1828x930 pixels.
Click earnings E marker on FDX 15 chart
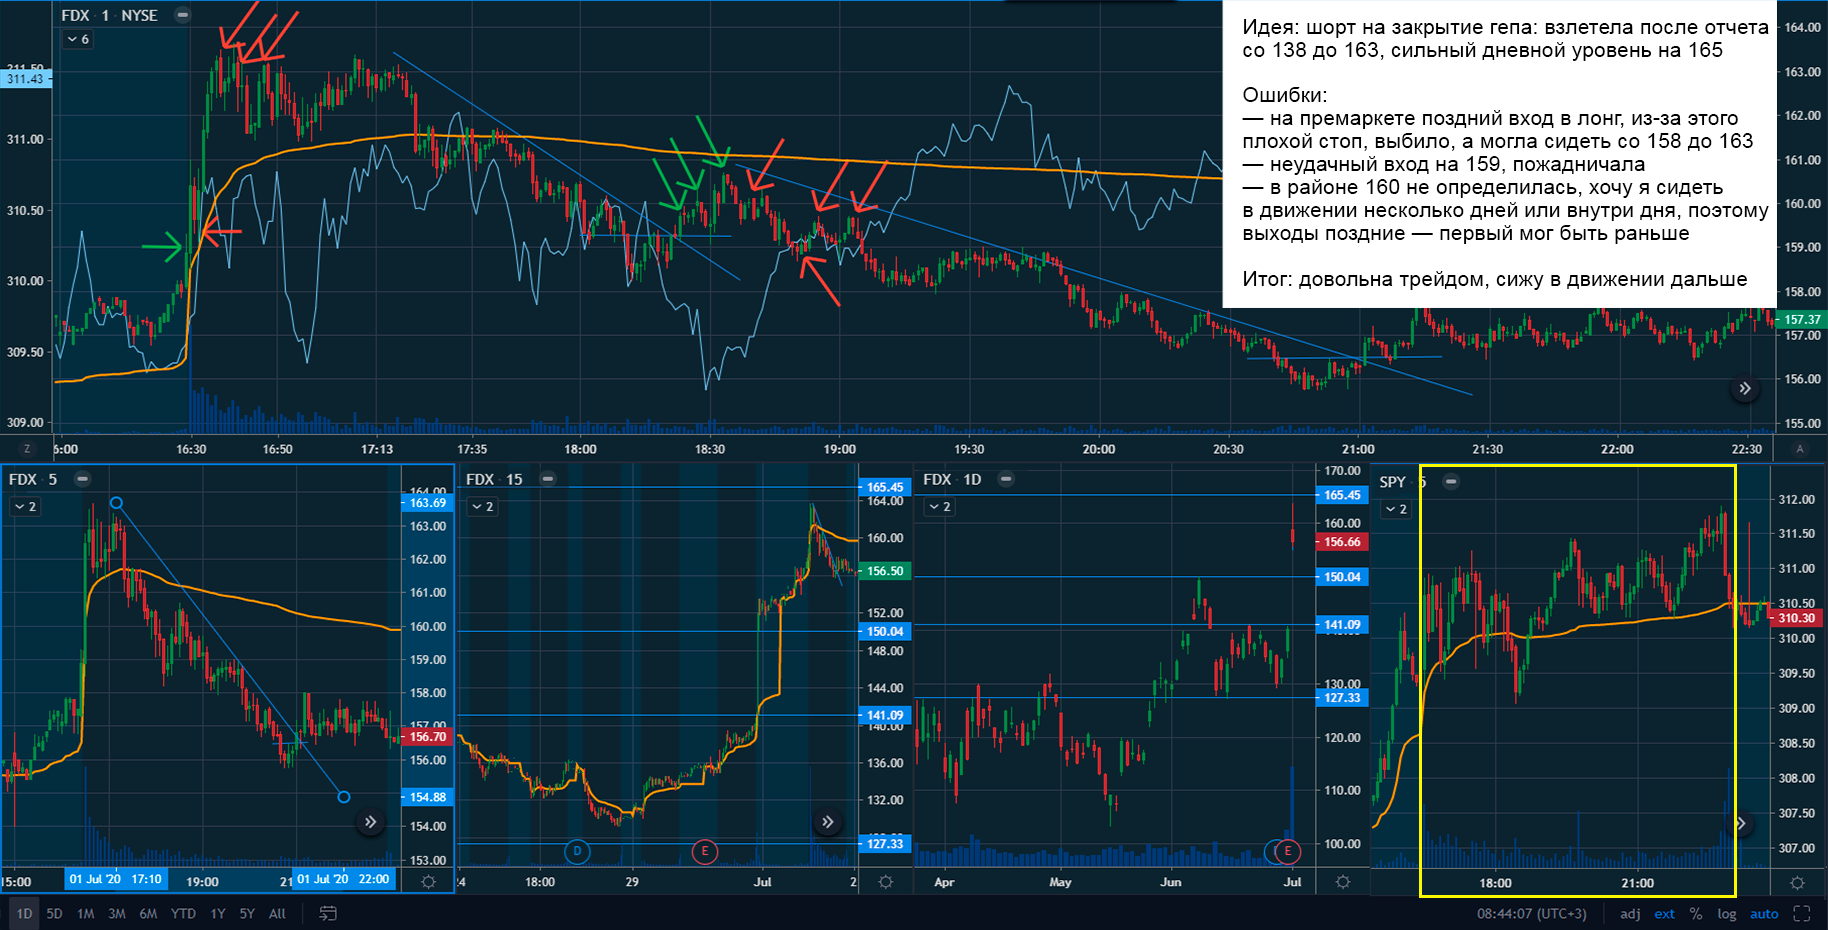705,852
